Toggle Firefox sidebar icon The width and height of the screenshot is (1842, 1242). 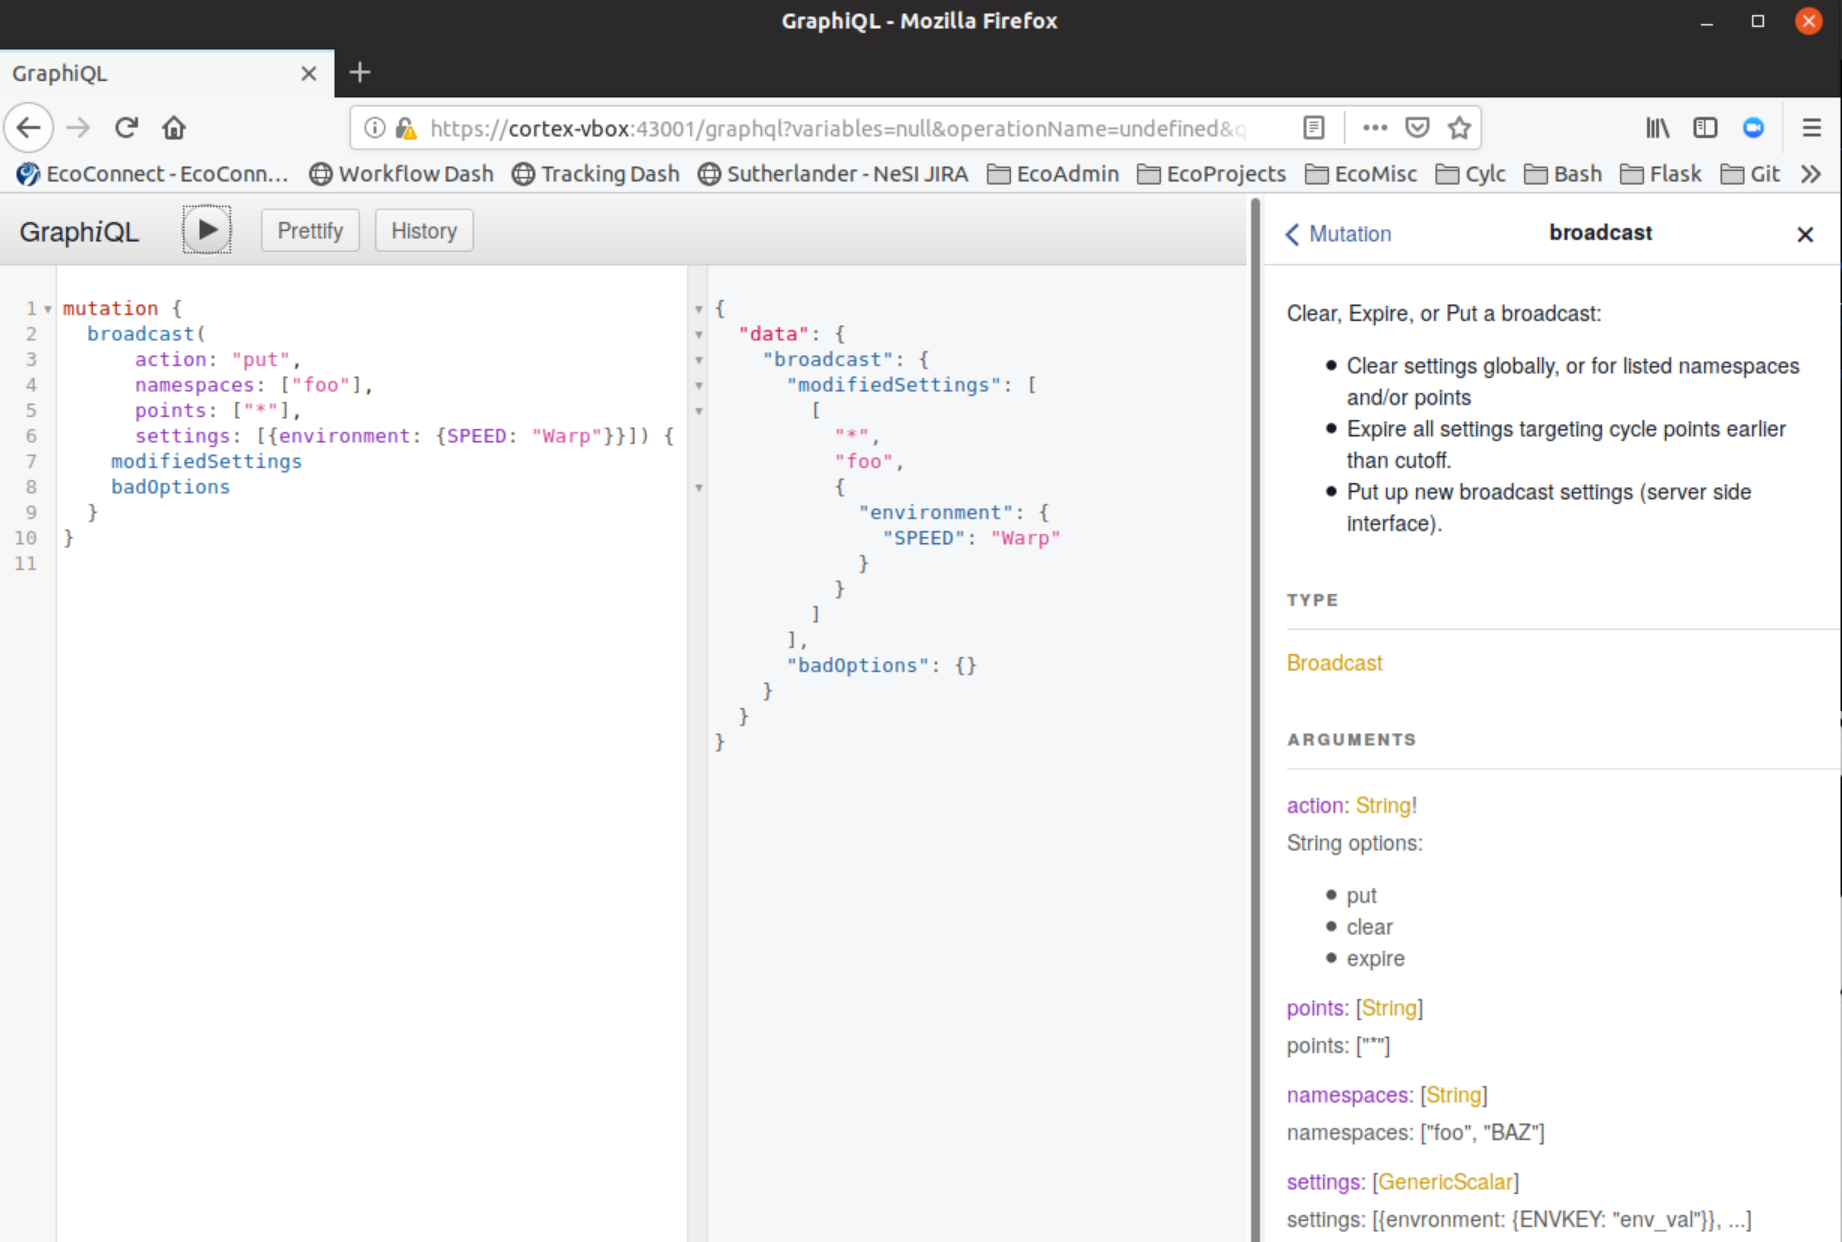[1705, 128]
